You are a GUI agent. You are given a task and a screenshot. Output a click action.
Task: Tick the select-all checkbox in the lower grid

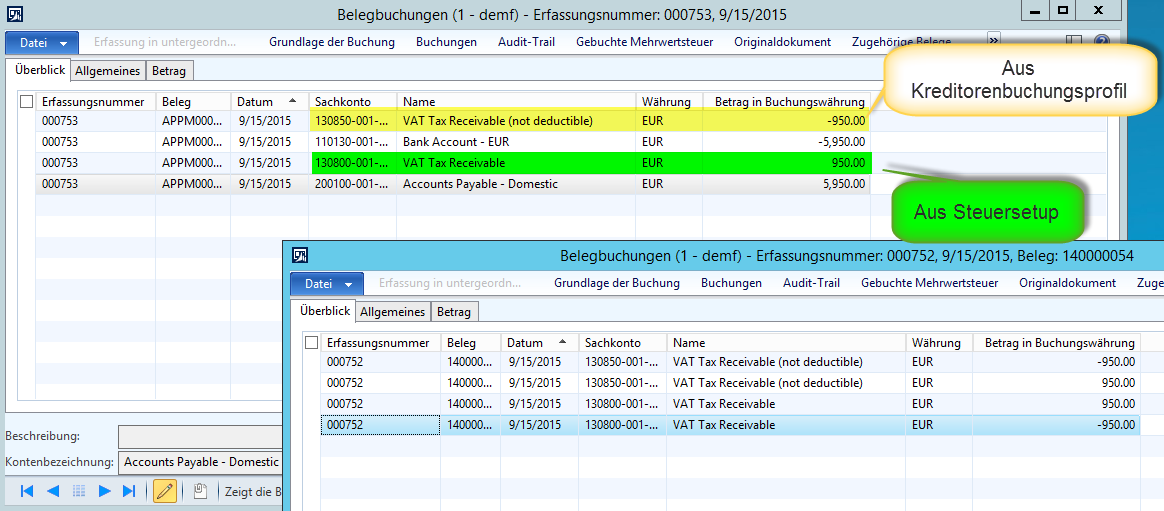(312, 343)
